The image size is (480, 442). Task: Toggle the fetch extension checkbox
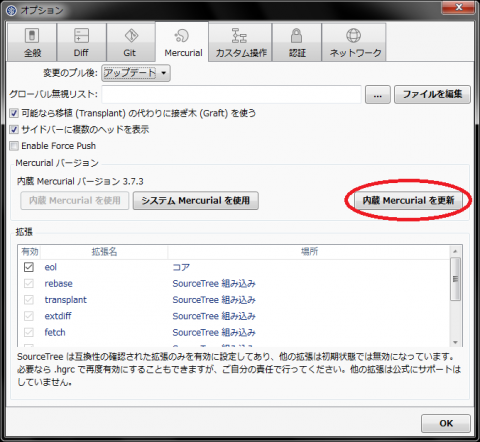[x=29, y=332]
